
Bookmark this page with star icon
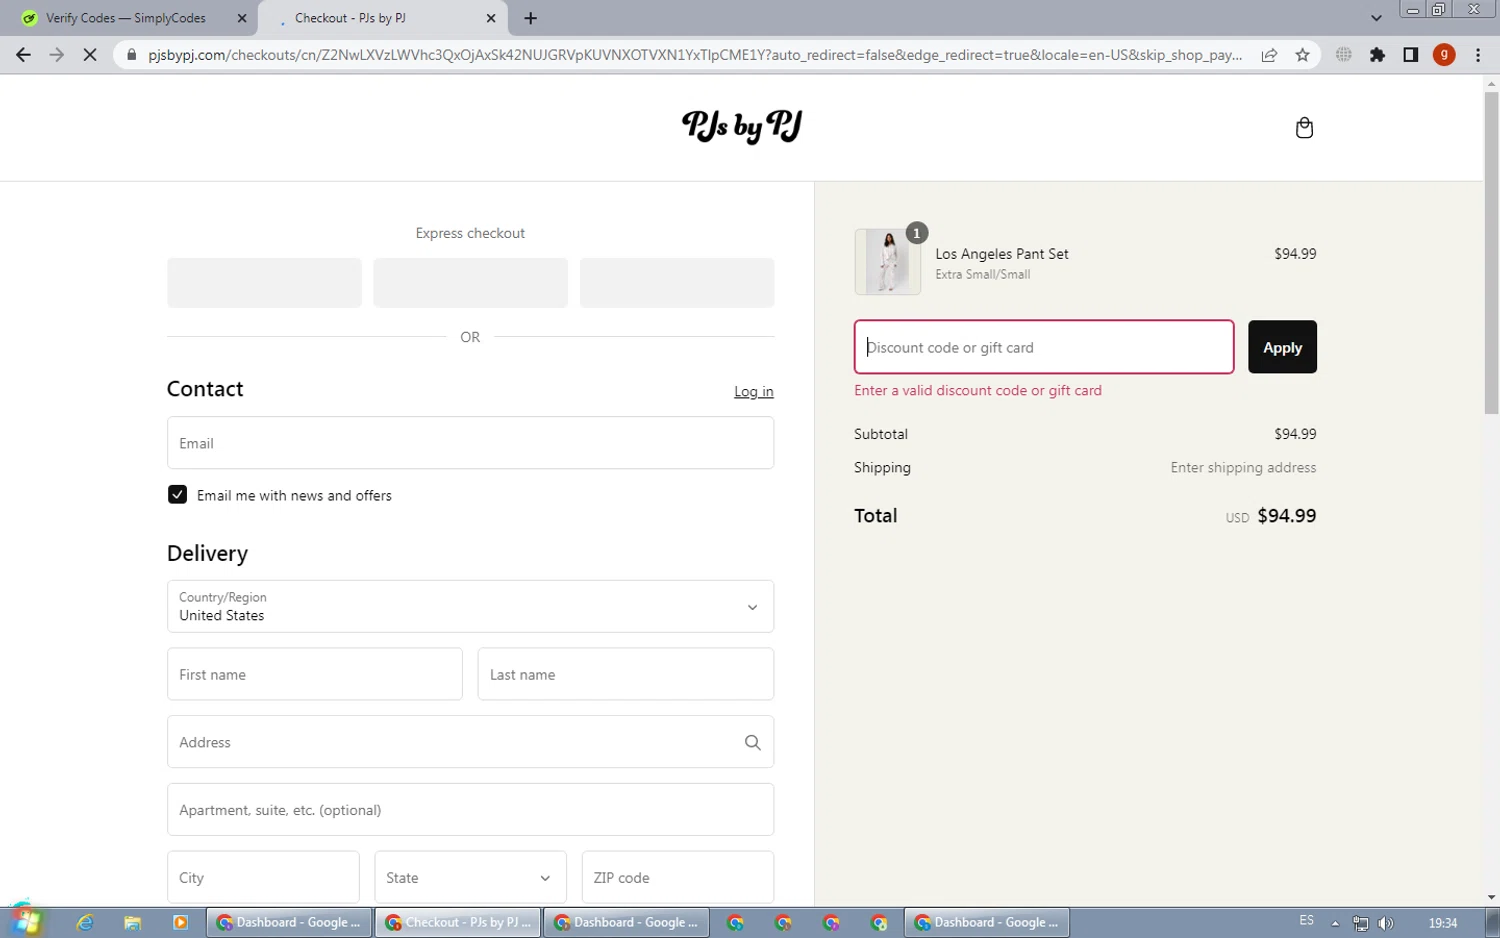pos(1302,55)
